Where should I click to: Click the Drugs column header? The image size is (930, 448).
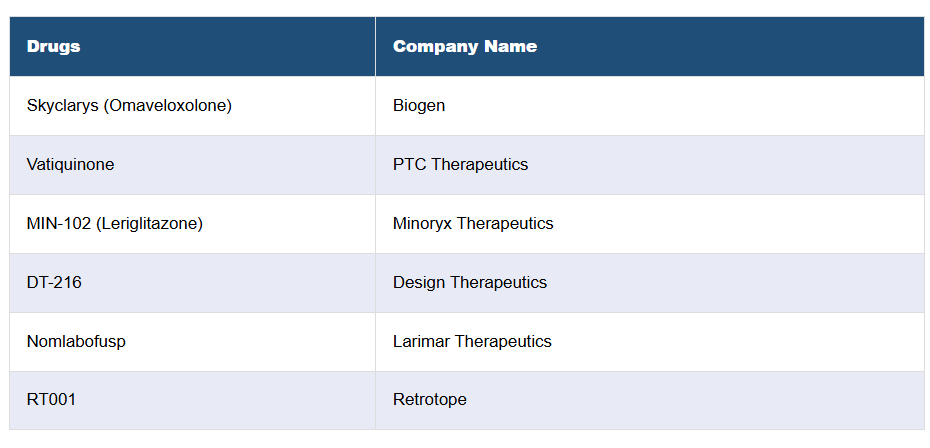pyautogui.click(x=54, y=46)
